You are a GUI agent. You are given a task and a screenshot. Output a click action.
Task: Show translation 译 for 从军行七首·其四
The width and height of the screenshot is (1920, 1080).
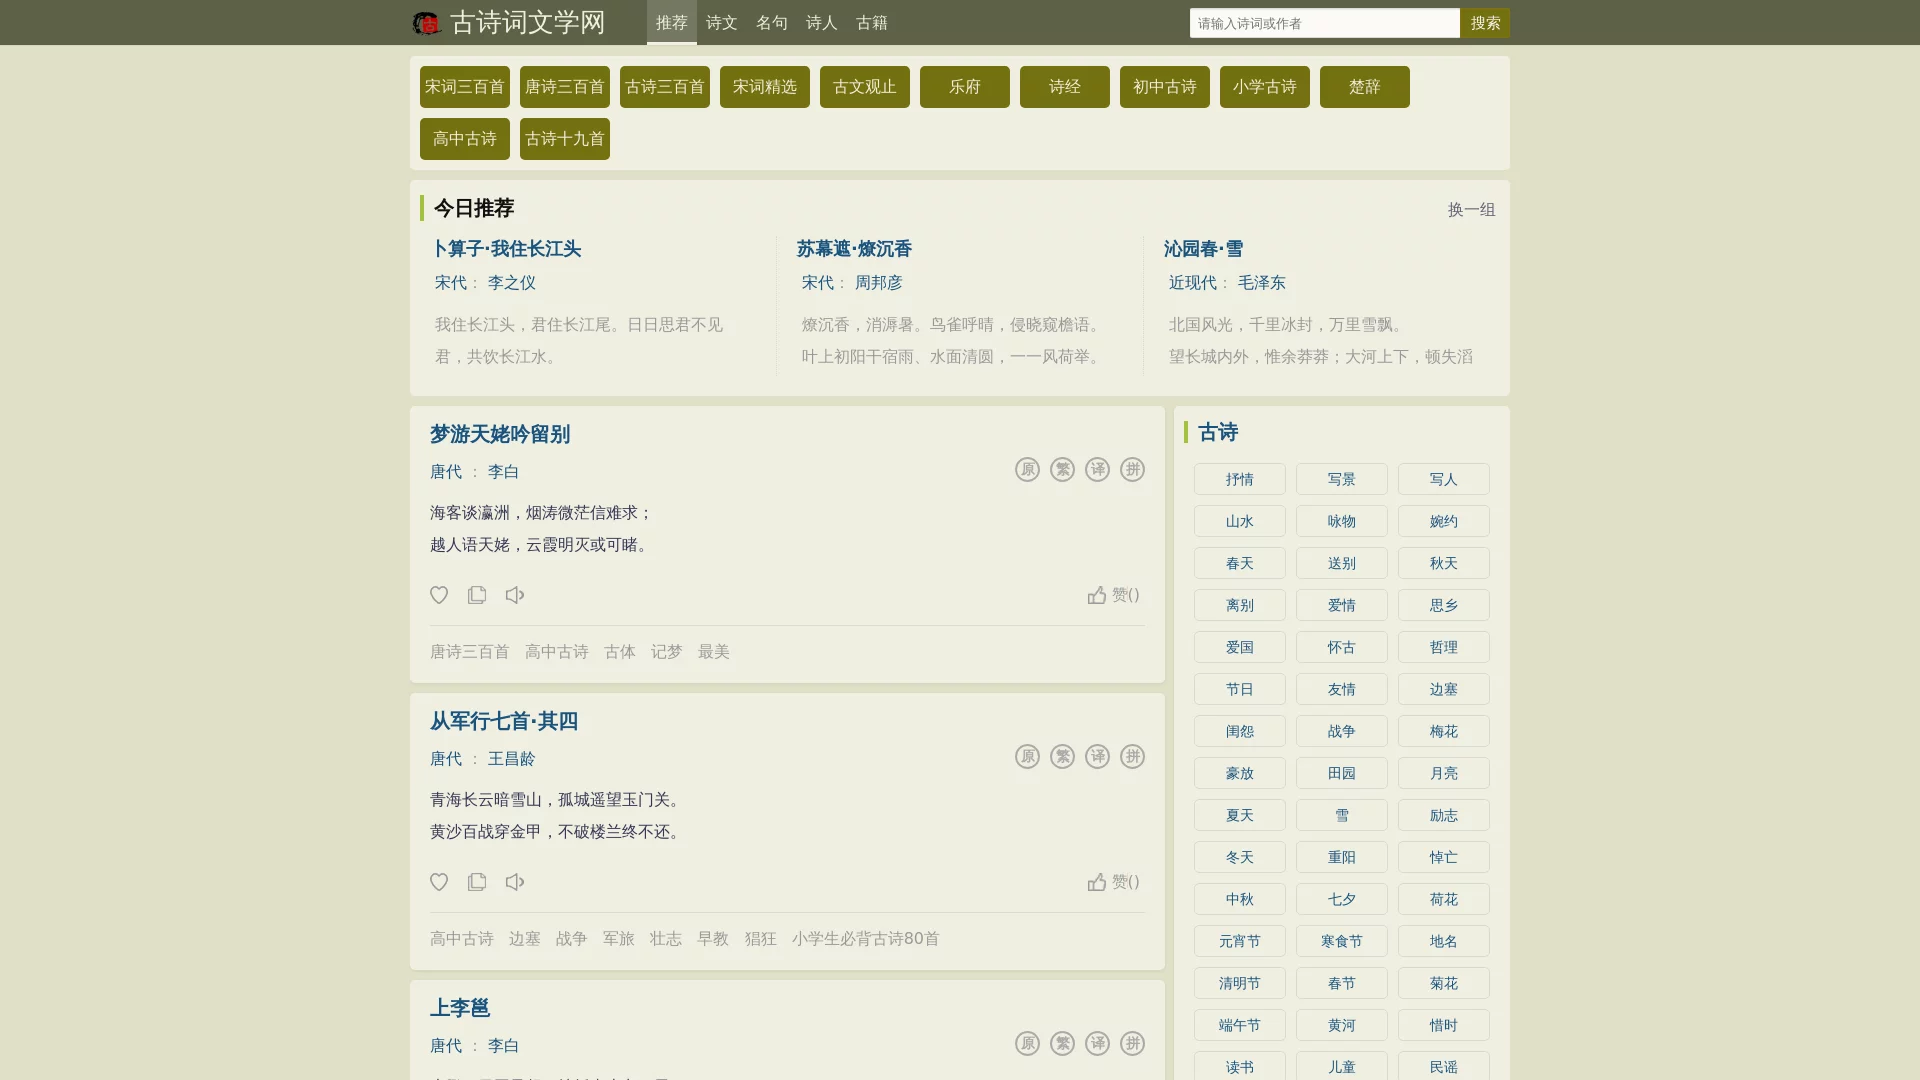click(1097, 757)
